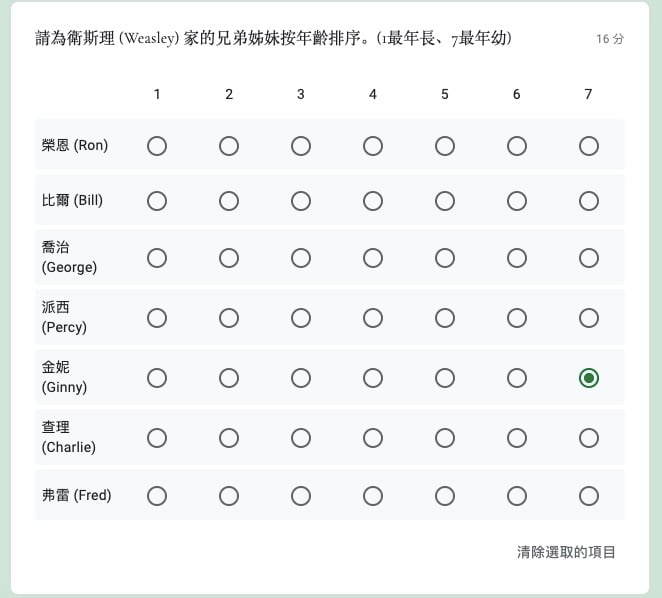662x598 pixels.
Task: Select rank 6 for Ron
Action: pyautogui.click(x=517, y=146)
